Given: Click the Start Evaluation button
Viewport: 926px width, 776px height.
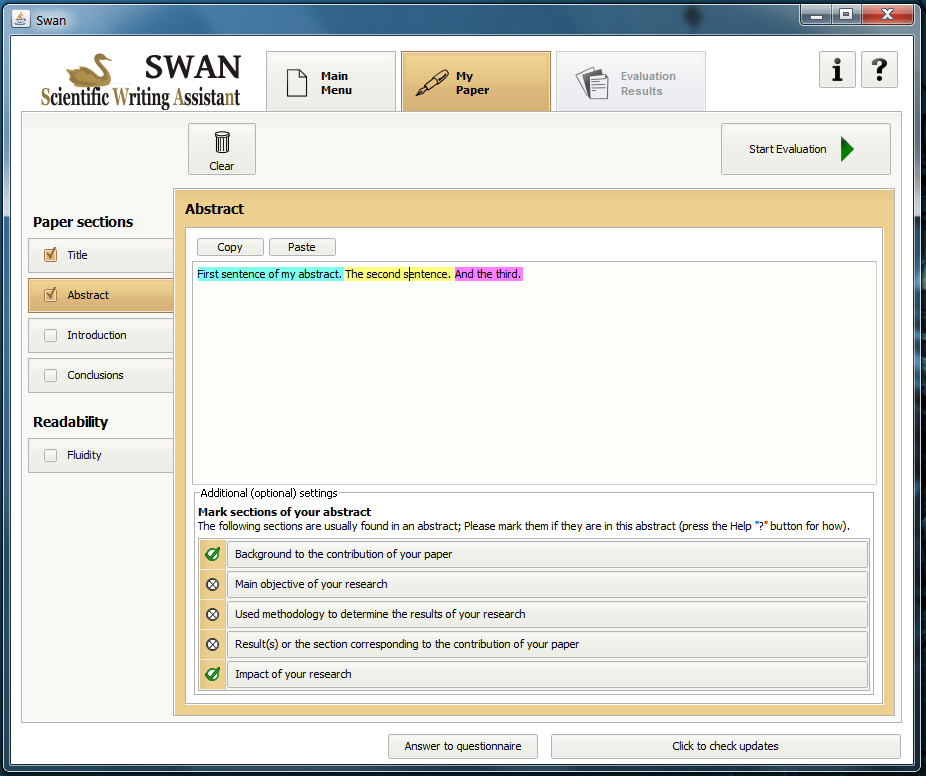Looking at the screenshot, I should [x=806, y=149].
